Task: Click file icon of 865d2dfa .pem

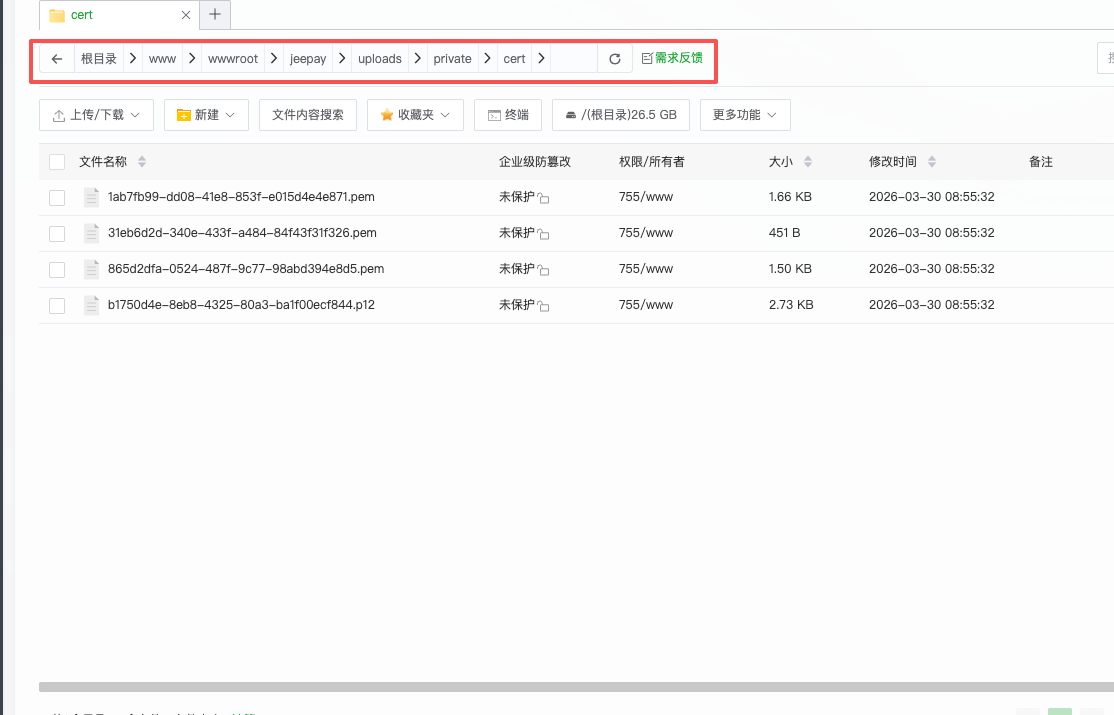Action: 91,269
